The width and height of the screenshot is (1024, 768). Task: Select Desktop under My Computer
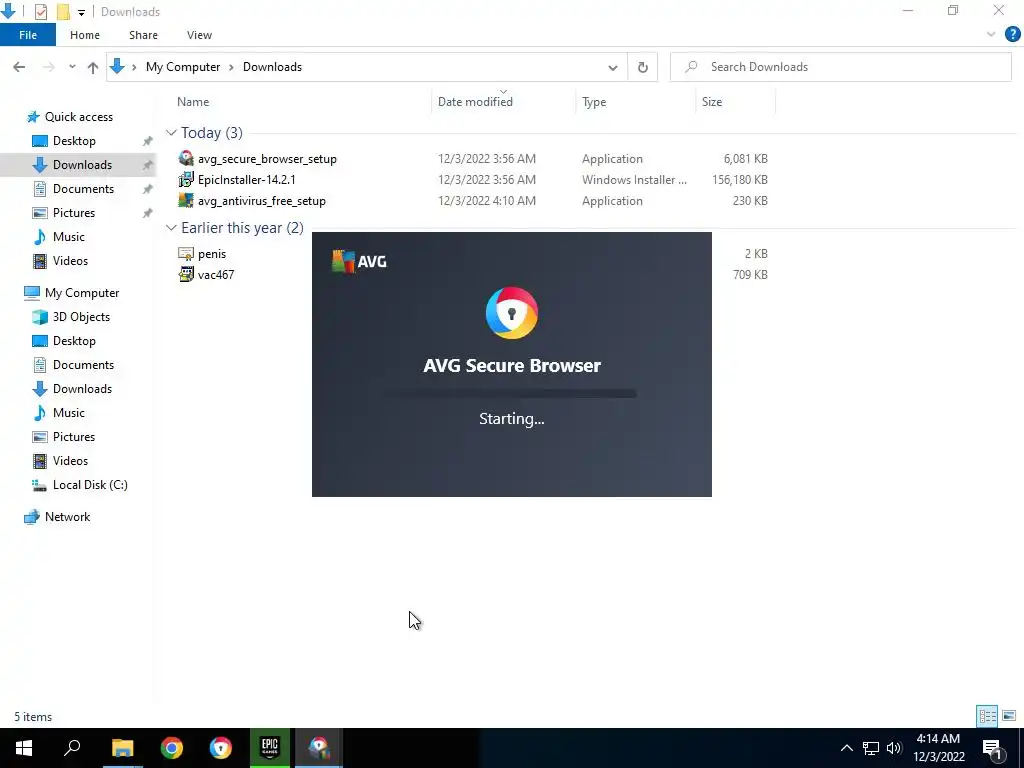pyautogui.click(x=74, y=341)
